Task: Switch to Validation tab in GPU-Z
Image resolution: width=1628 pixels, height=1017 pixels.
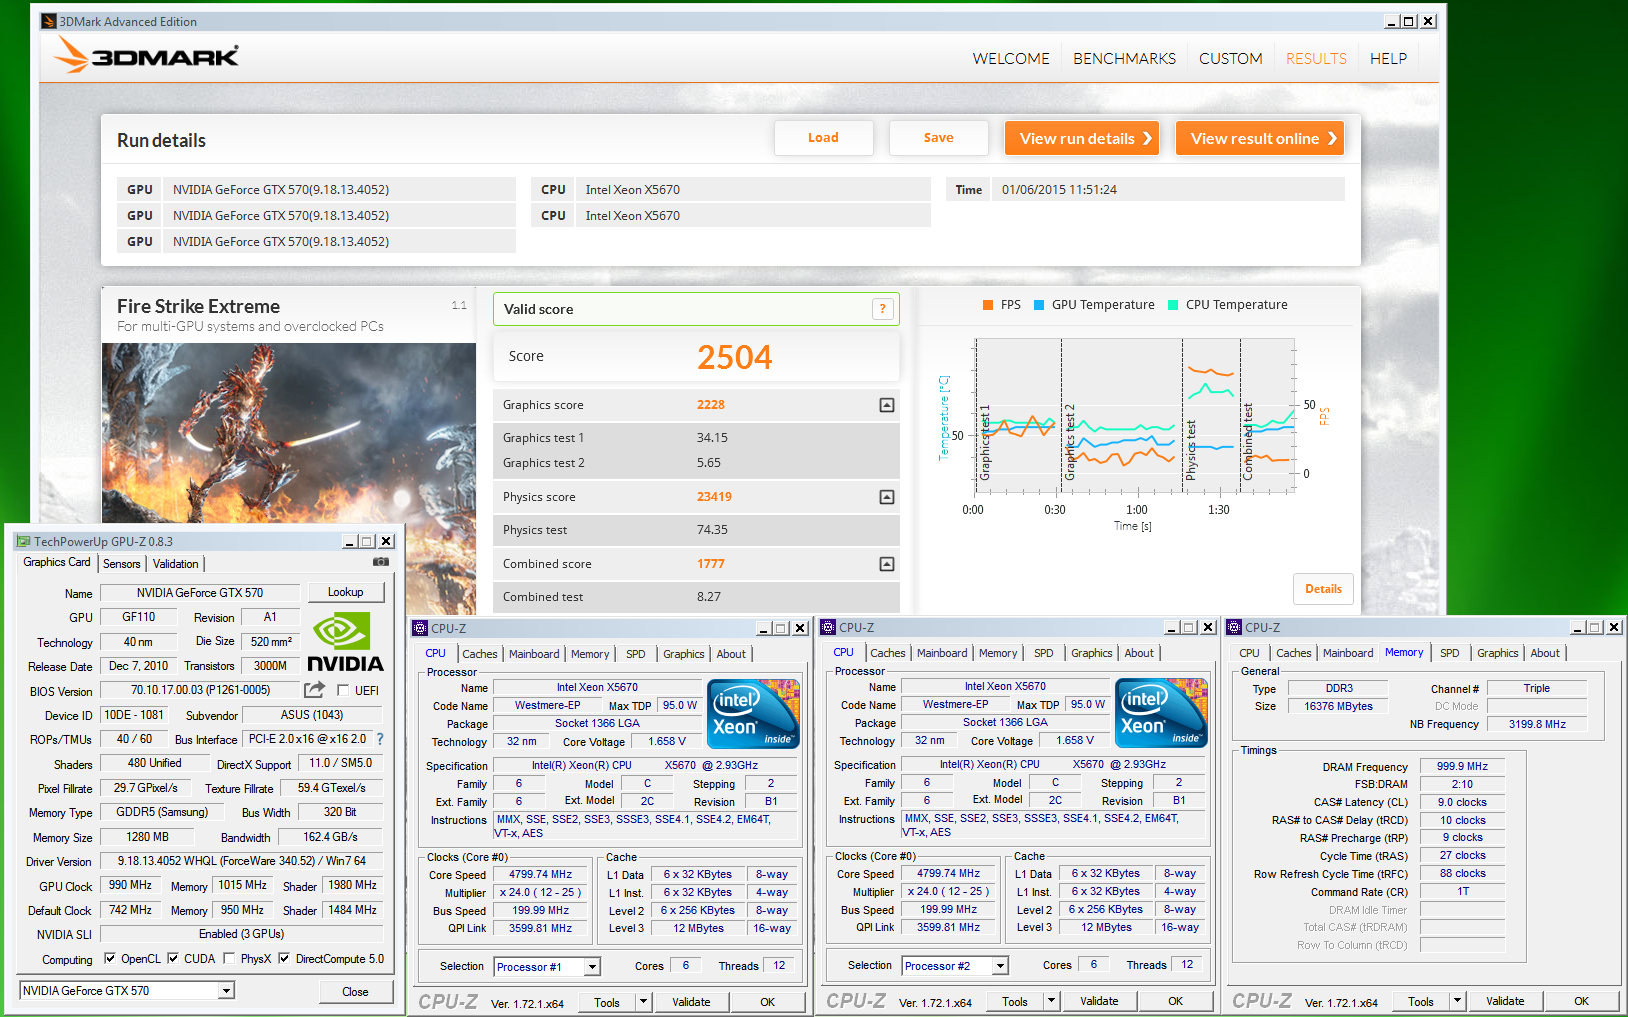Action: point(176,564)
